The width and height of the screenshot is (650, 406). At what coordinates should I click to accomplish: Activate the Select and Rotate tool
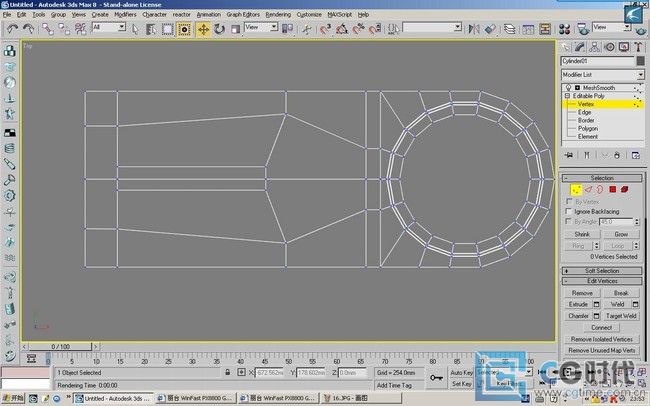[219, 29]
